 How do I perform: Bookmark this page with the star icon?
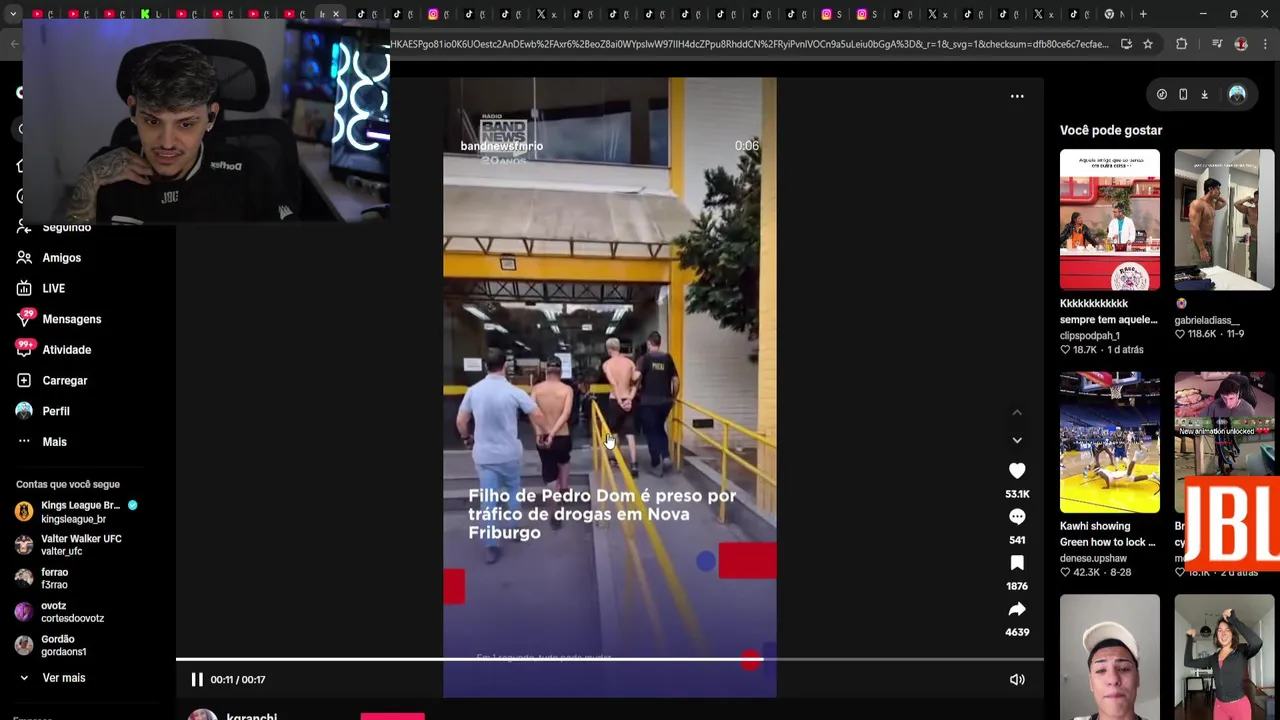click(x=1148, y=44)
